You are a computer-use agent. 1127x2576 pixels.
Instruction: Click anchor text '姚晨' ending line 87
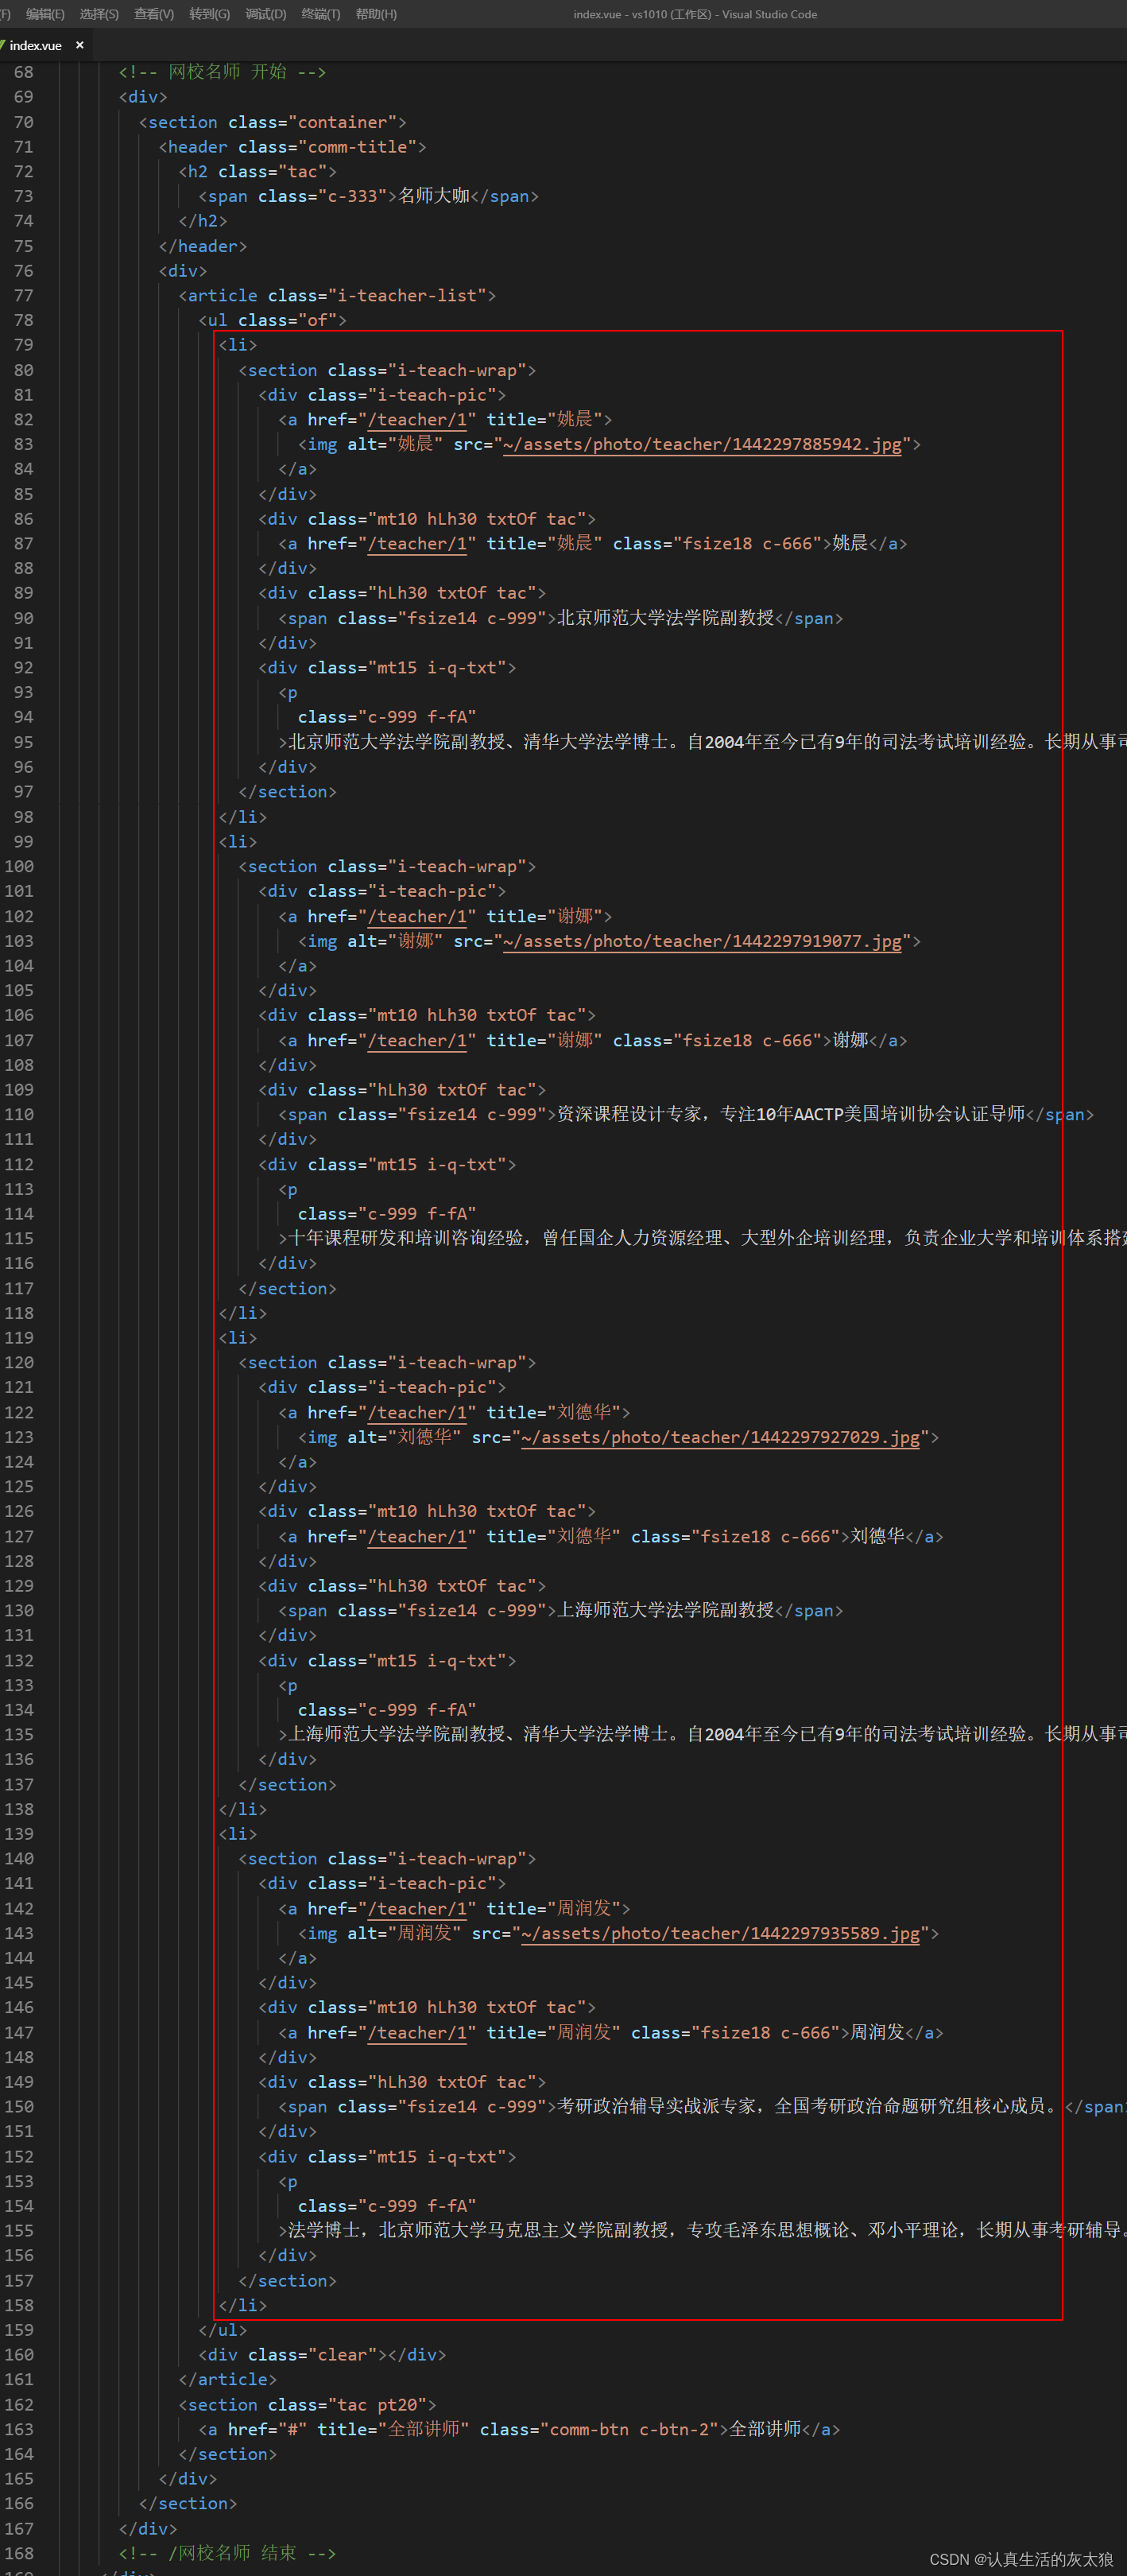[850, 543]
